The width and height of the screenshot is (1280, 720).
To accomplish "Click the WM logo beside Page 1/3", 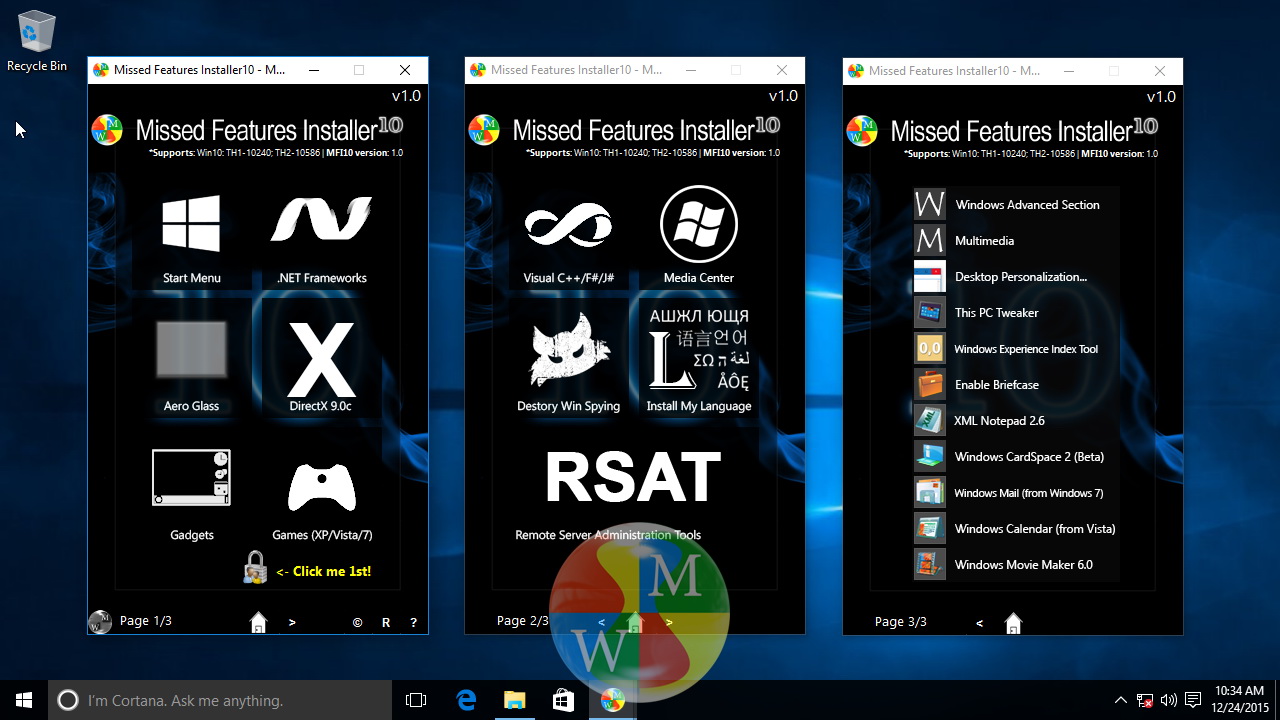I will (100, 622).
